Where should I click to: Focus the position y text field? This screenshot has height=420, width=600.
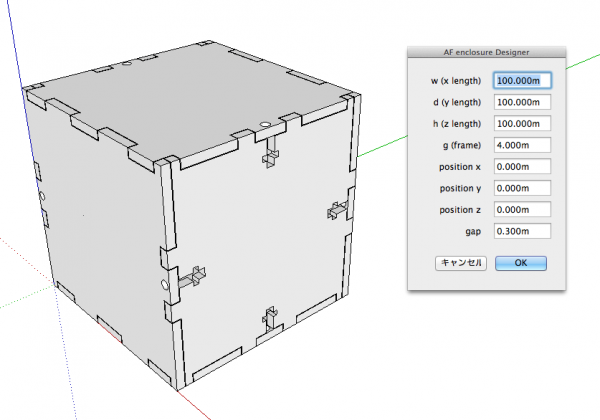(522, 188)
